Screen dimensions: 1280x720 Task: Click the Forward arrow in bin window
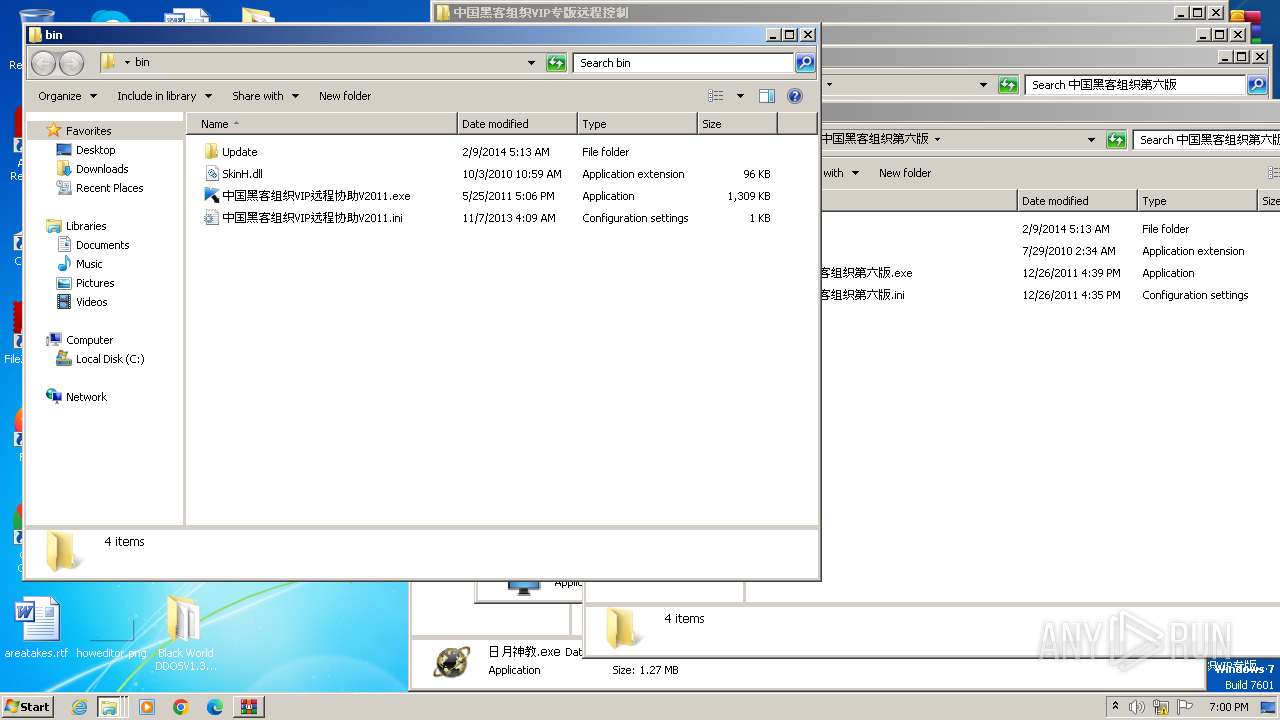click(x=71, y=63)
